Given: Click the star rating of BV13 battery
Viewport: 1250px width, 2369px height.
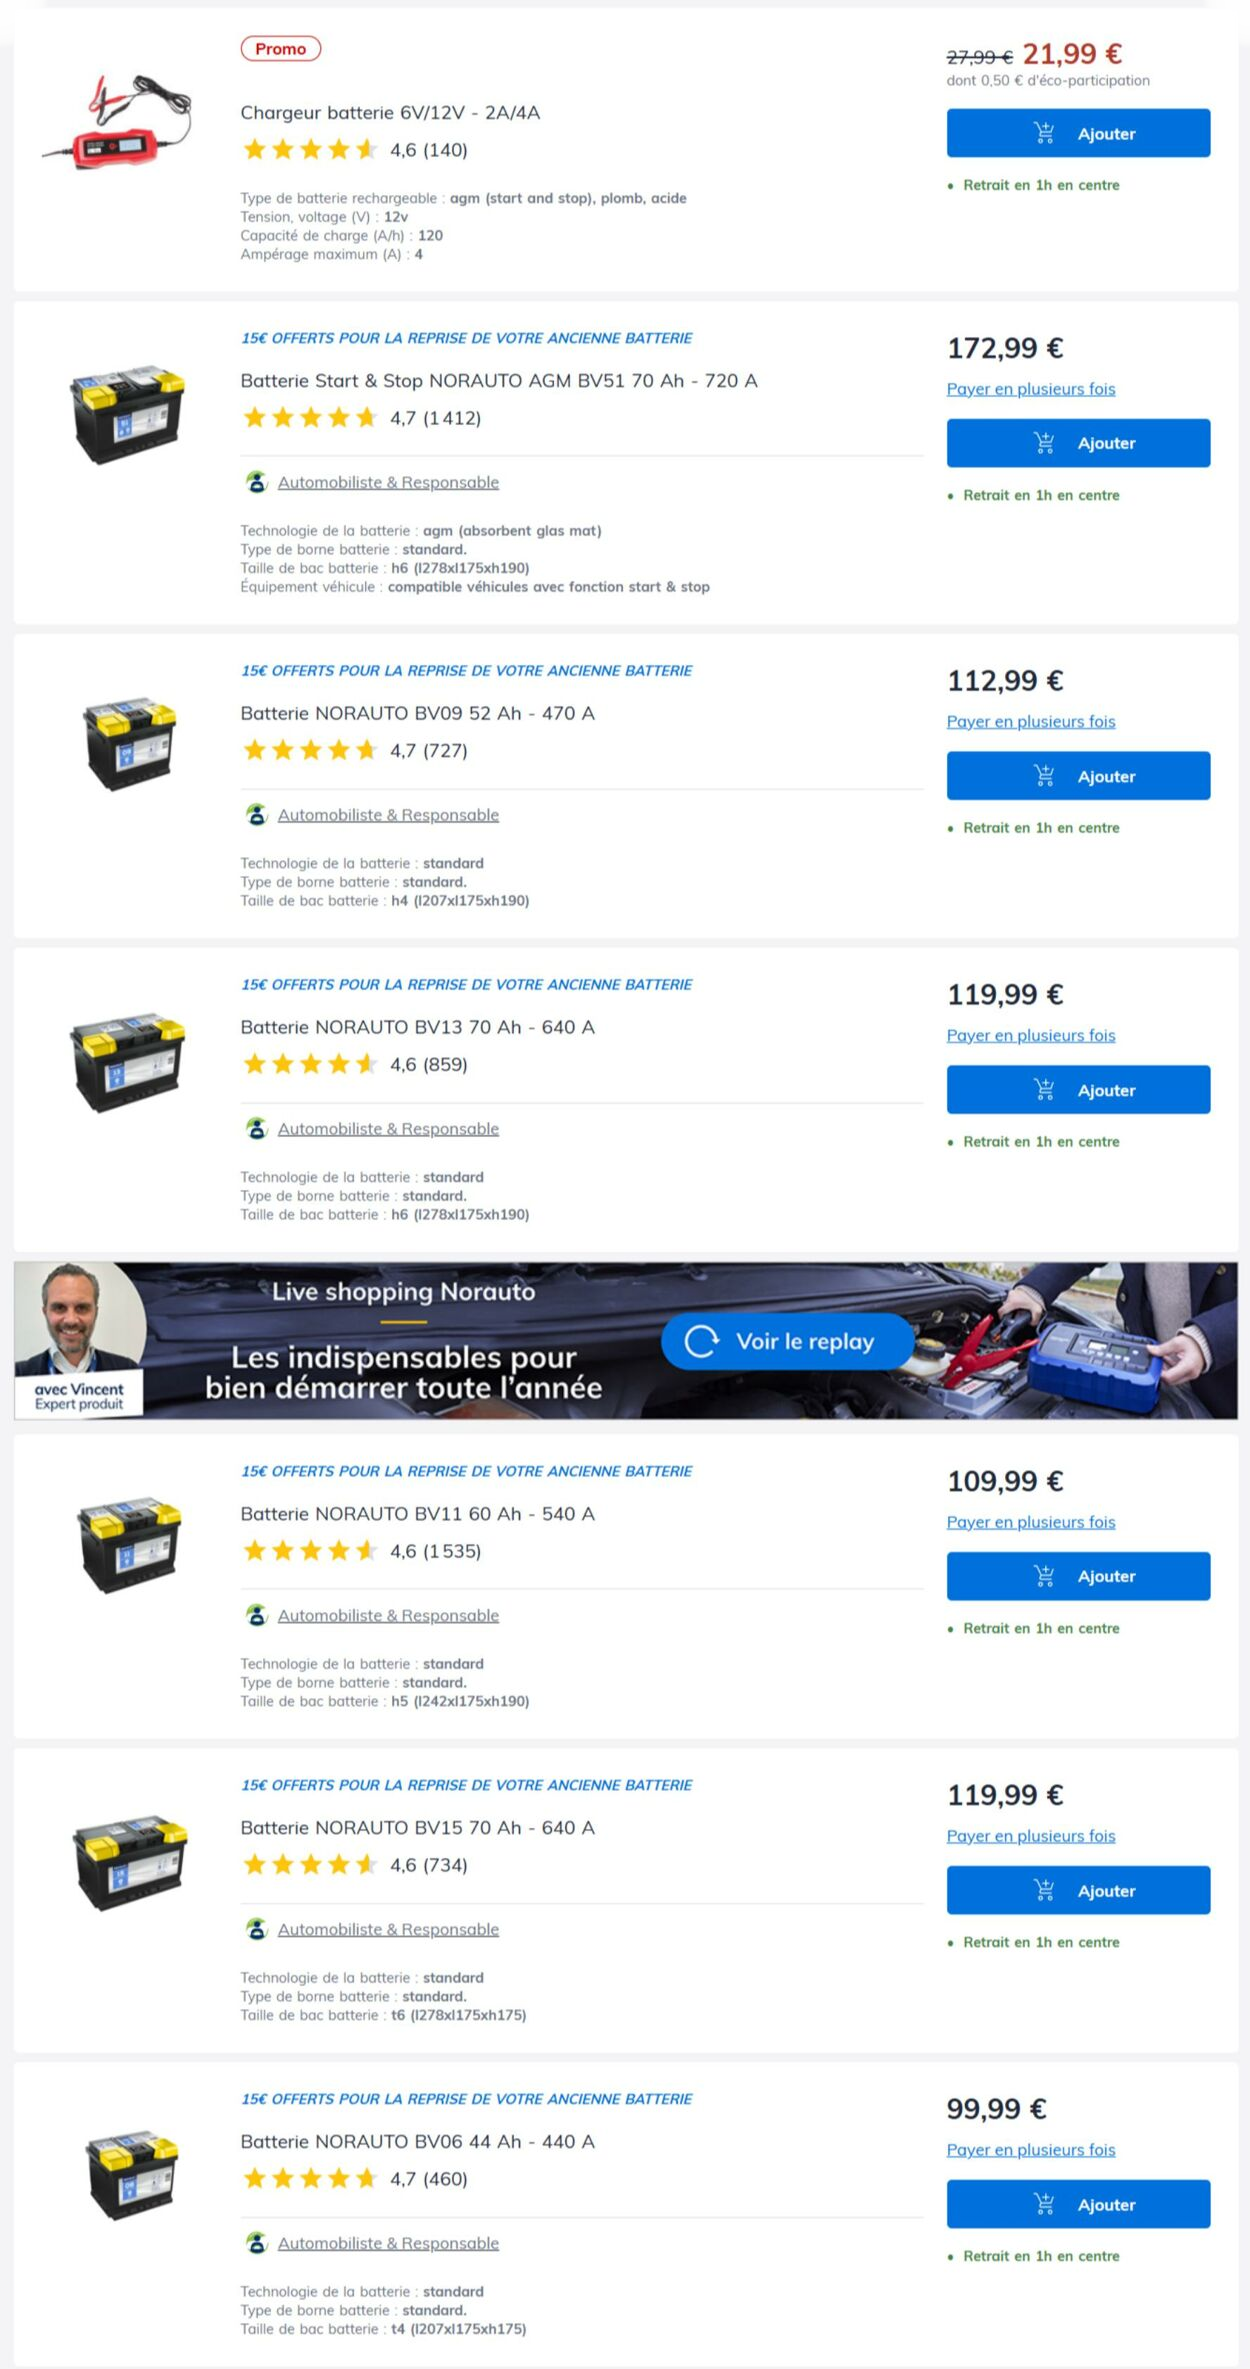Looking at the screenshot, I should [x=310, y=1064].
